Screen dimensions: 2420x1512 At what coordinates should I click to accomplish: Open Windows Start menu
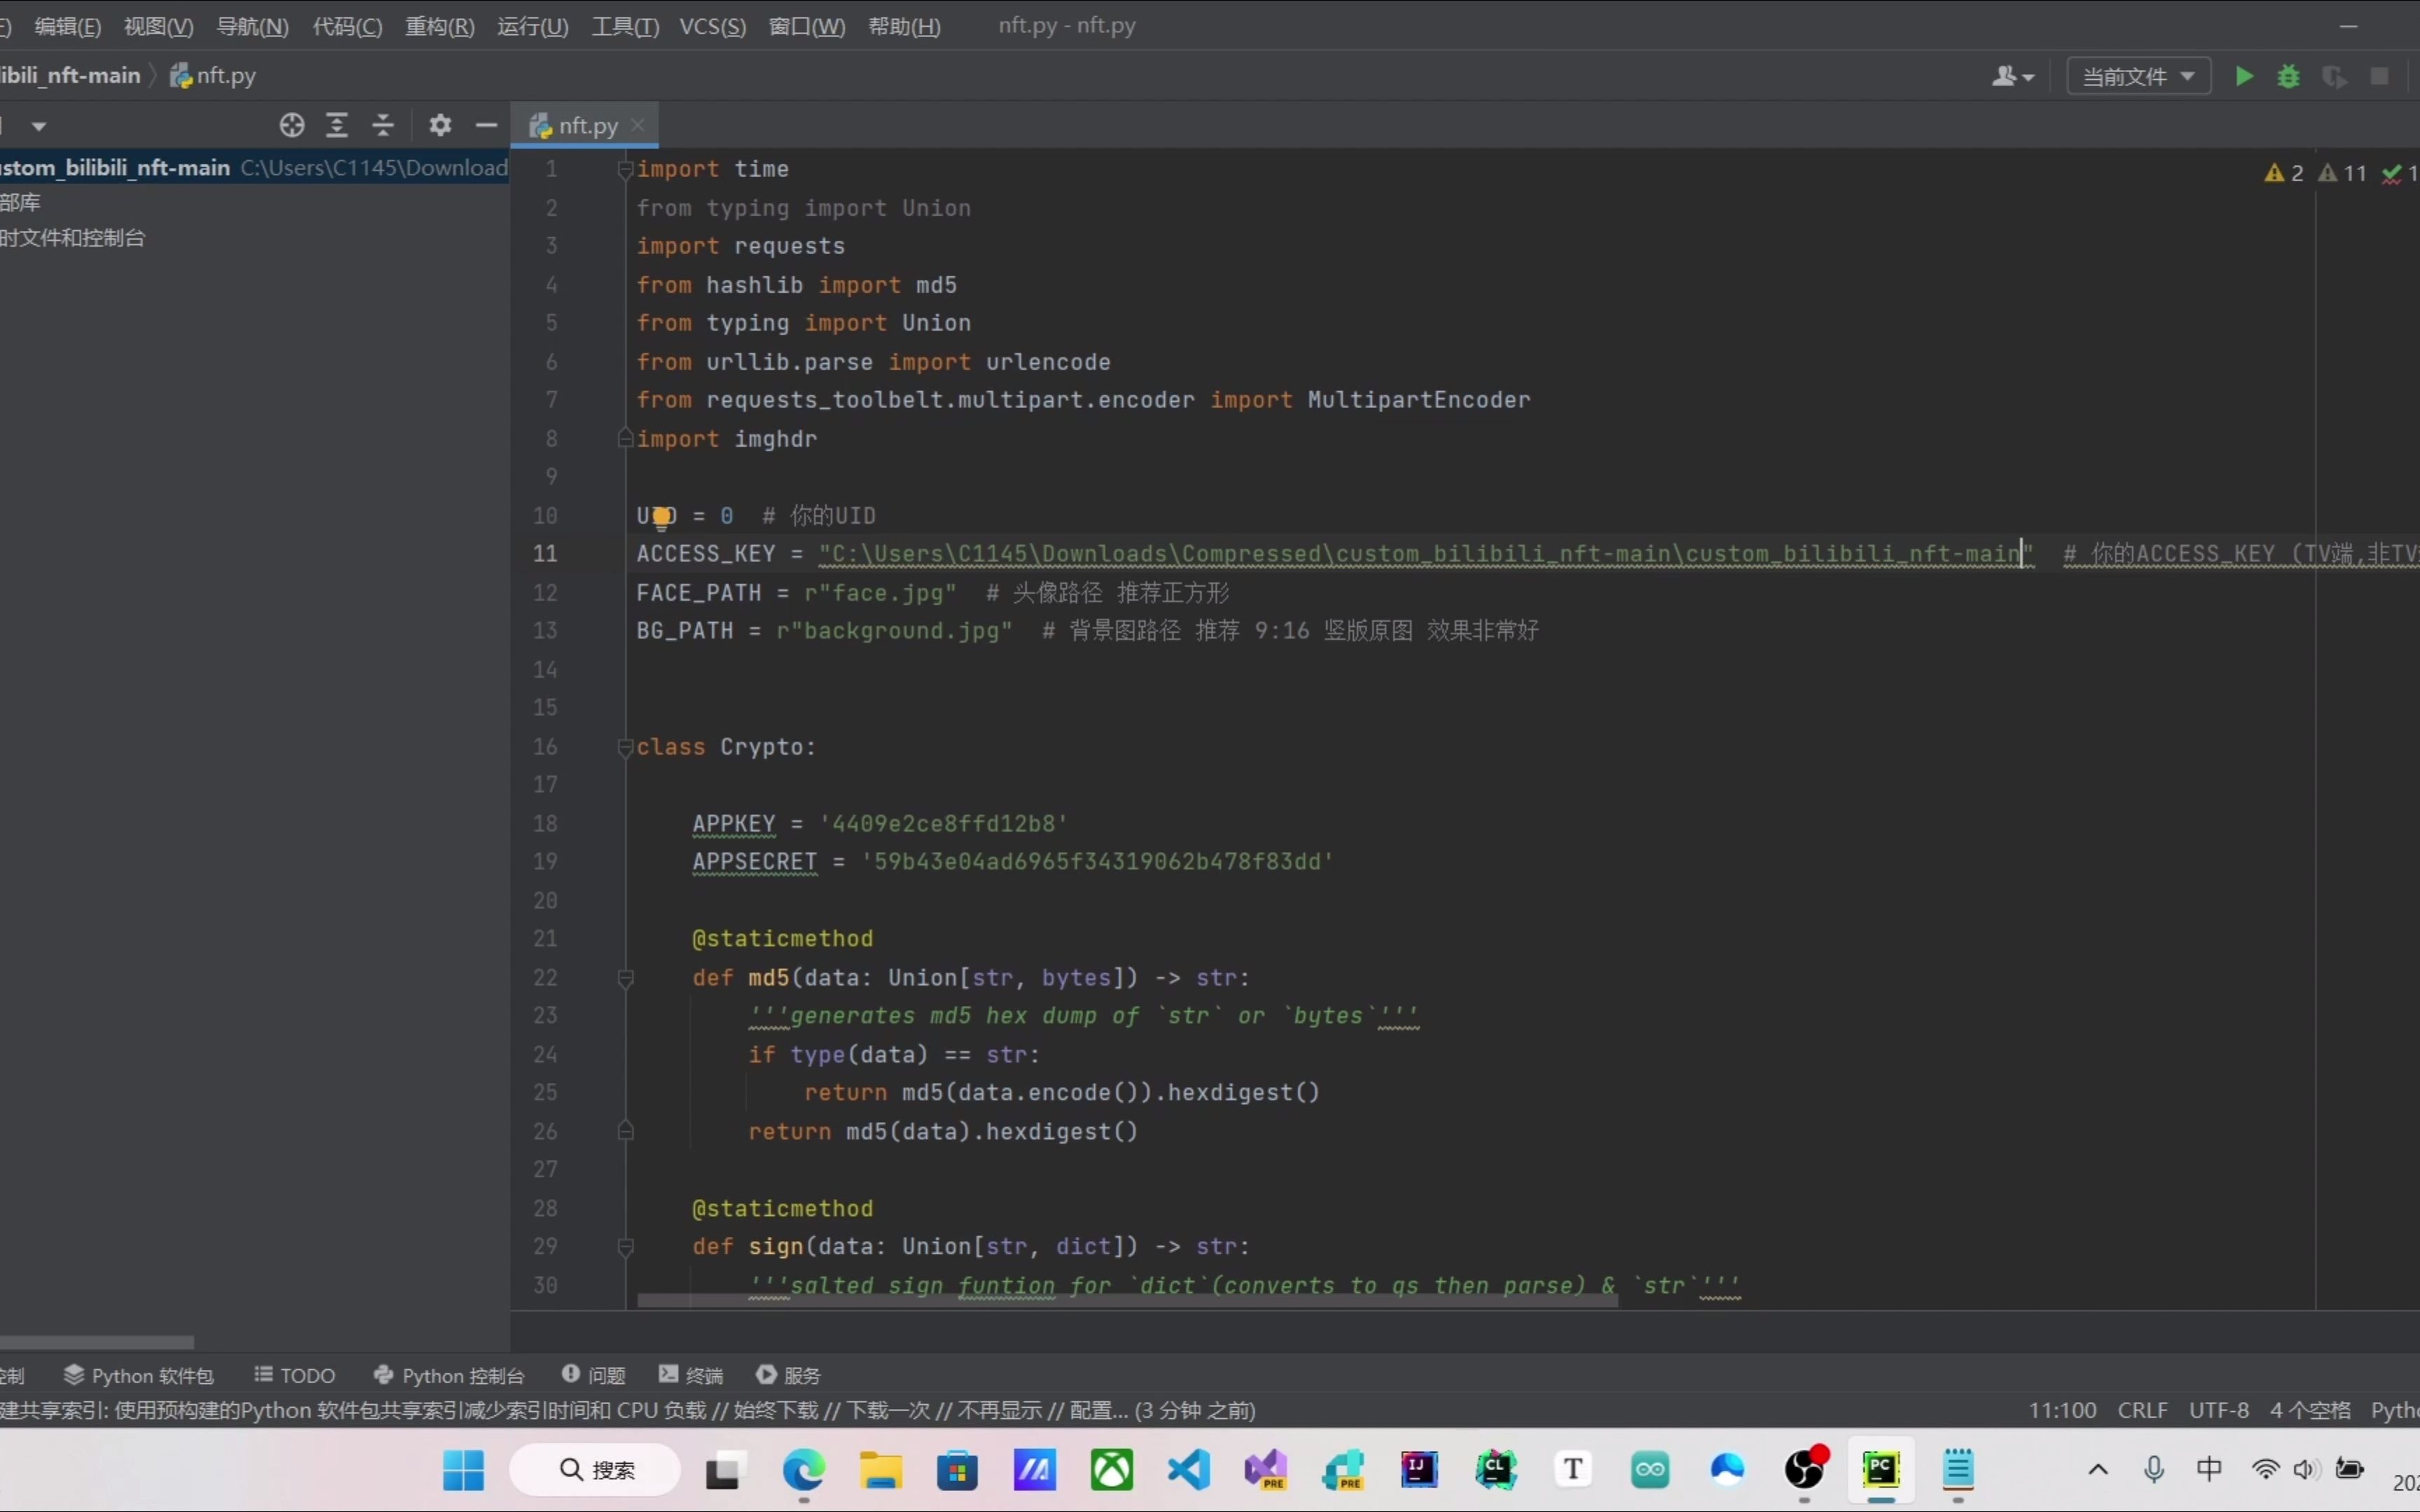click(x=464, y=1470)
